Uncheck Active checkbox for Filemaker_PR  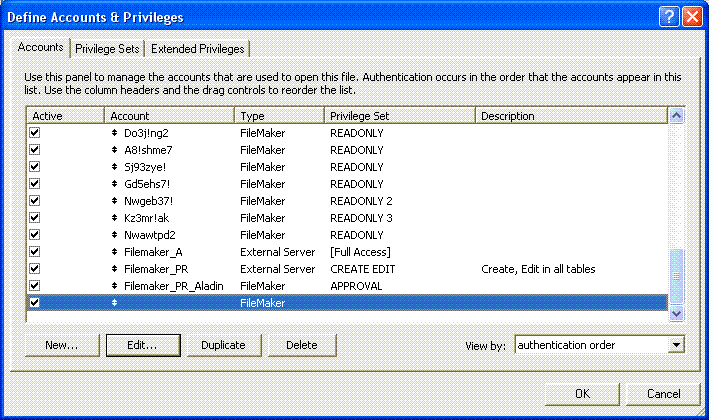click(x=35, y=269)
